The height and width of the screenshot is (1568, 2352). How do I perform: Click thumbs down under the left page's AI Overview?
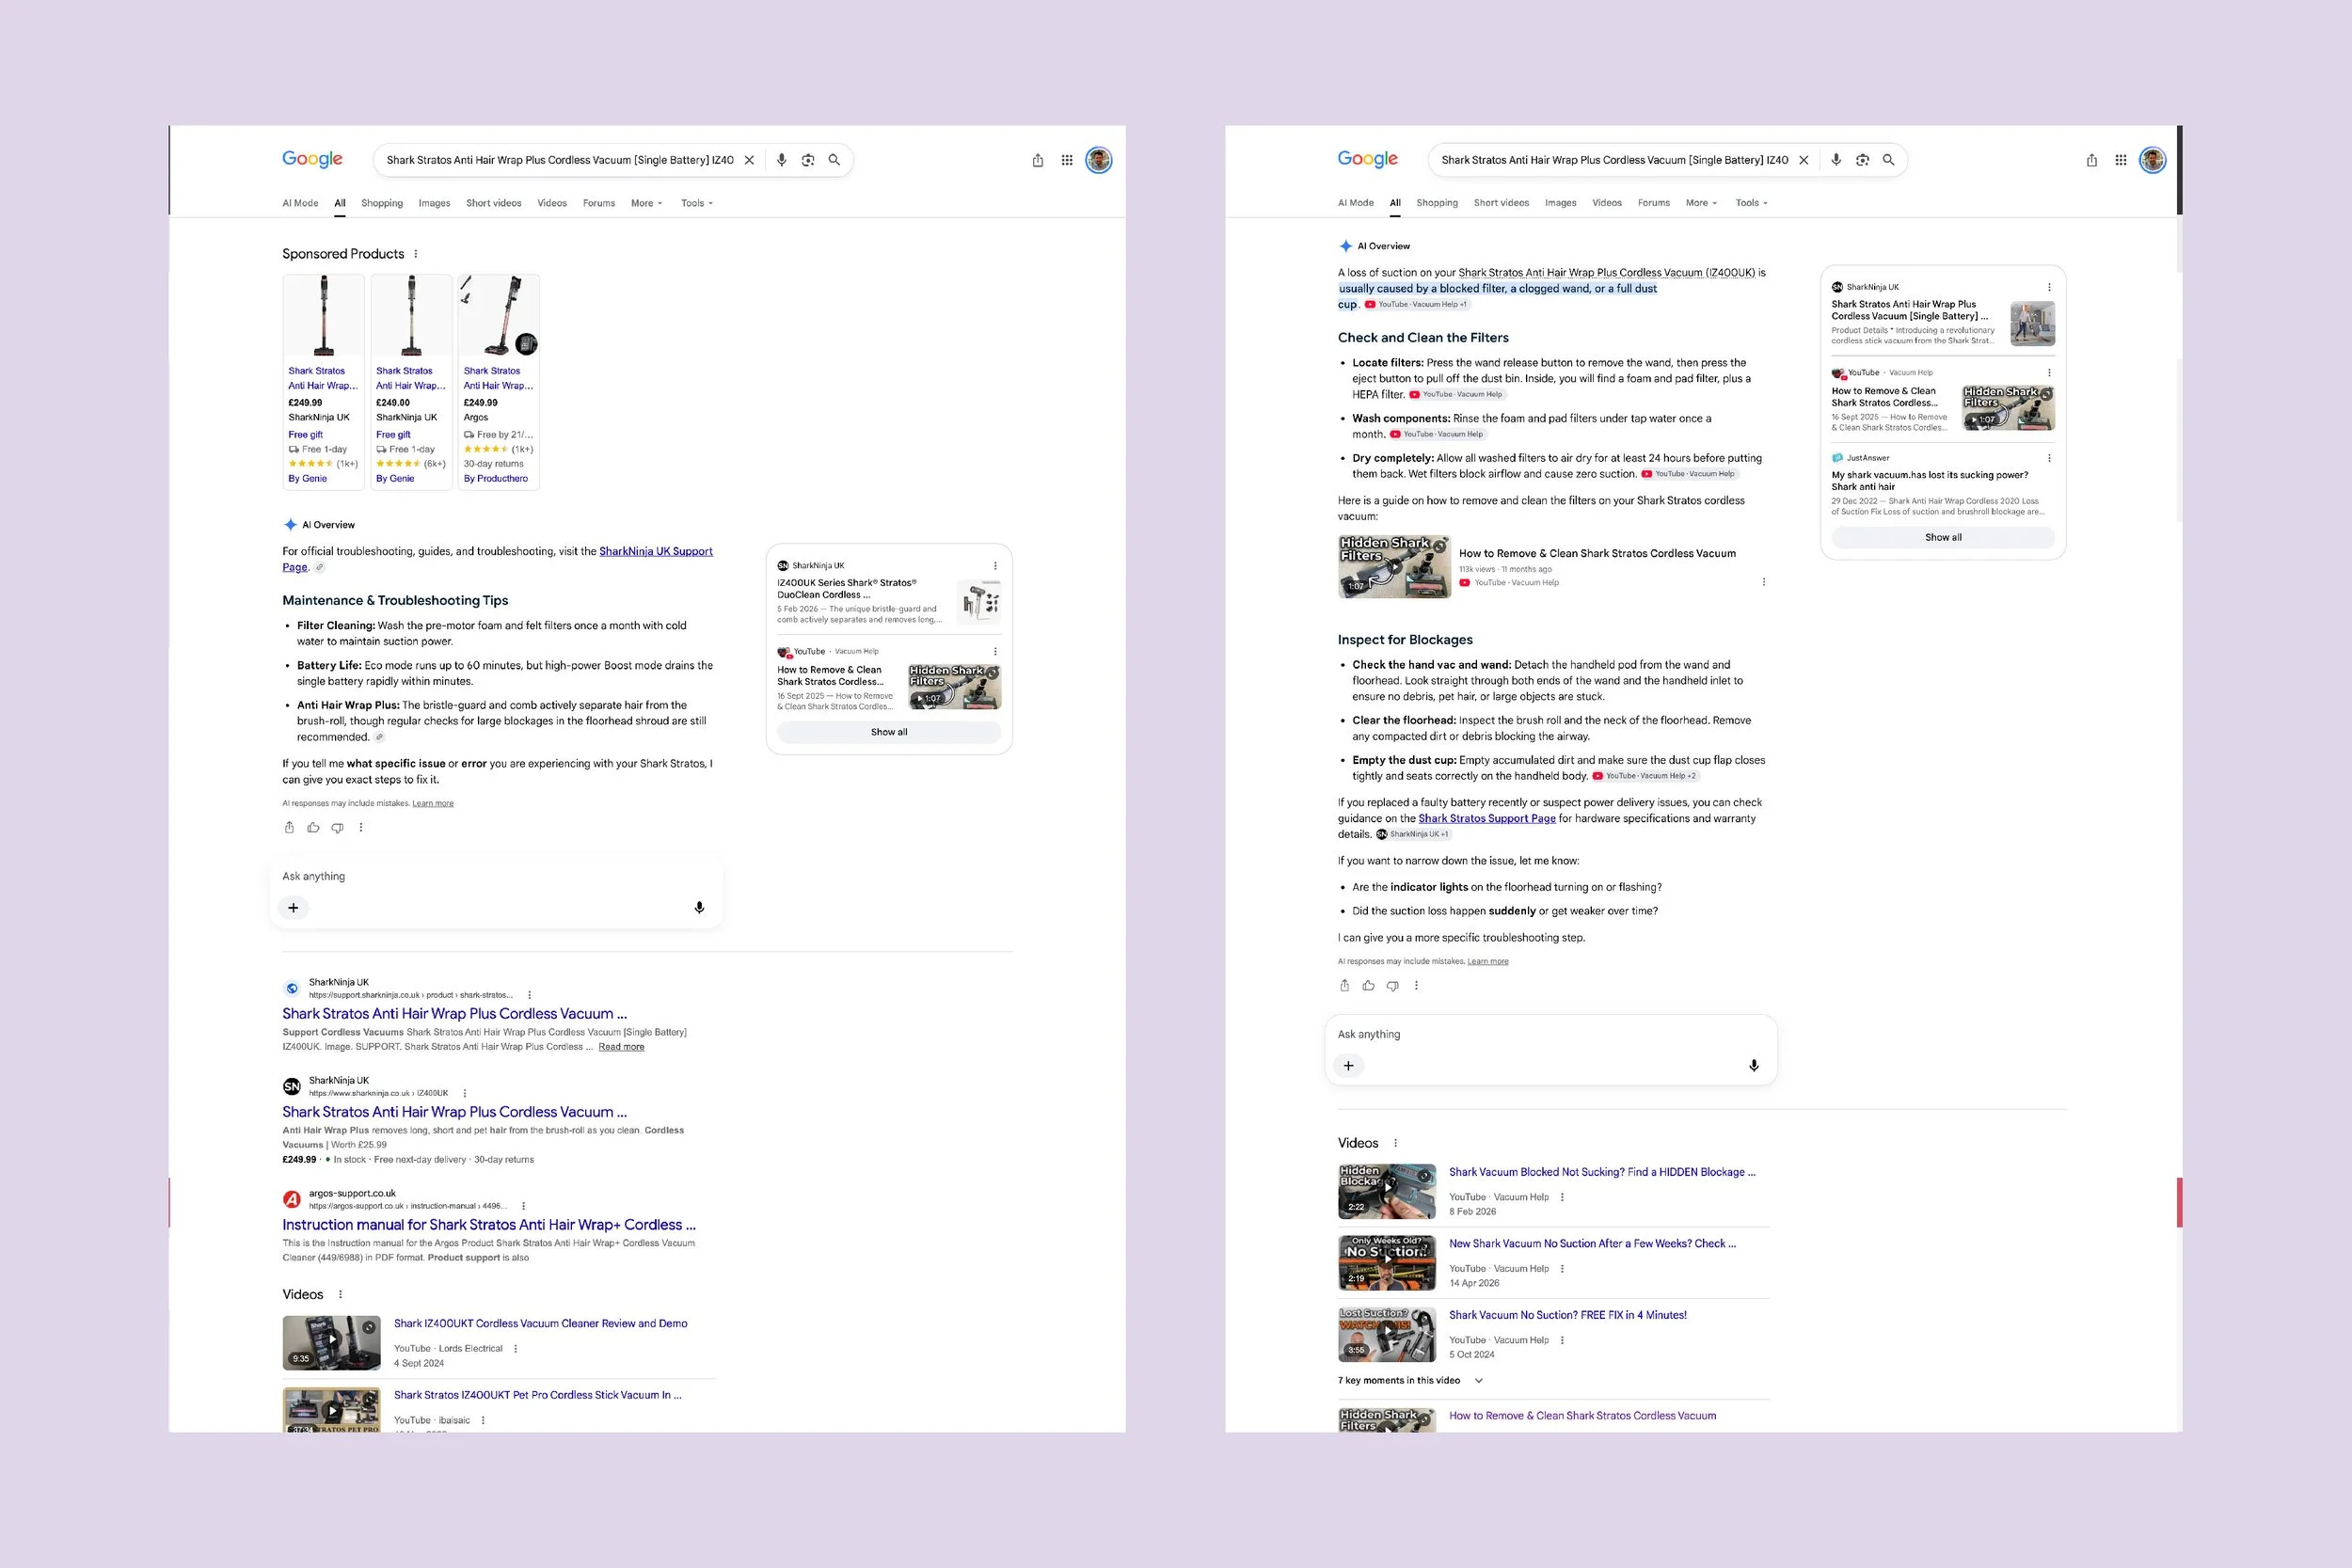coord(337,828)
